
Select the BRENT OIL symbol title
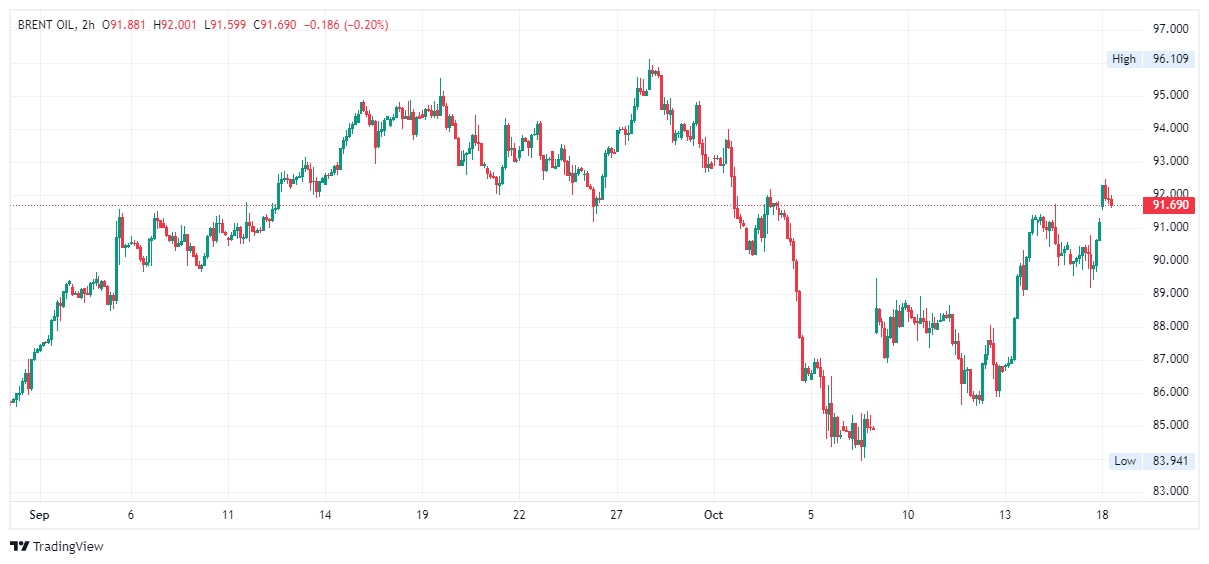click(x=48, y=25)
